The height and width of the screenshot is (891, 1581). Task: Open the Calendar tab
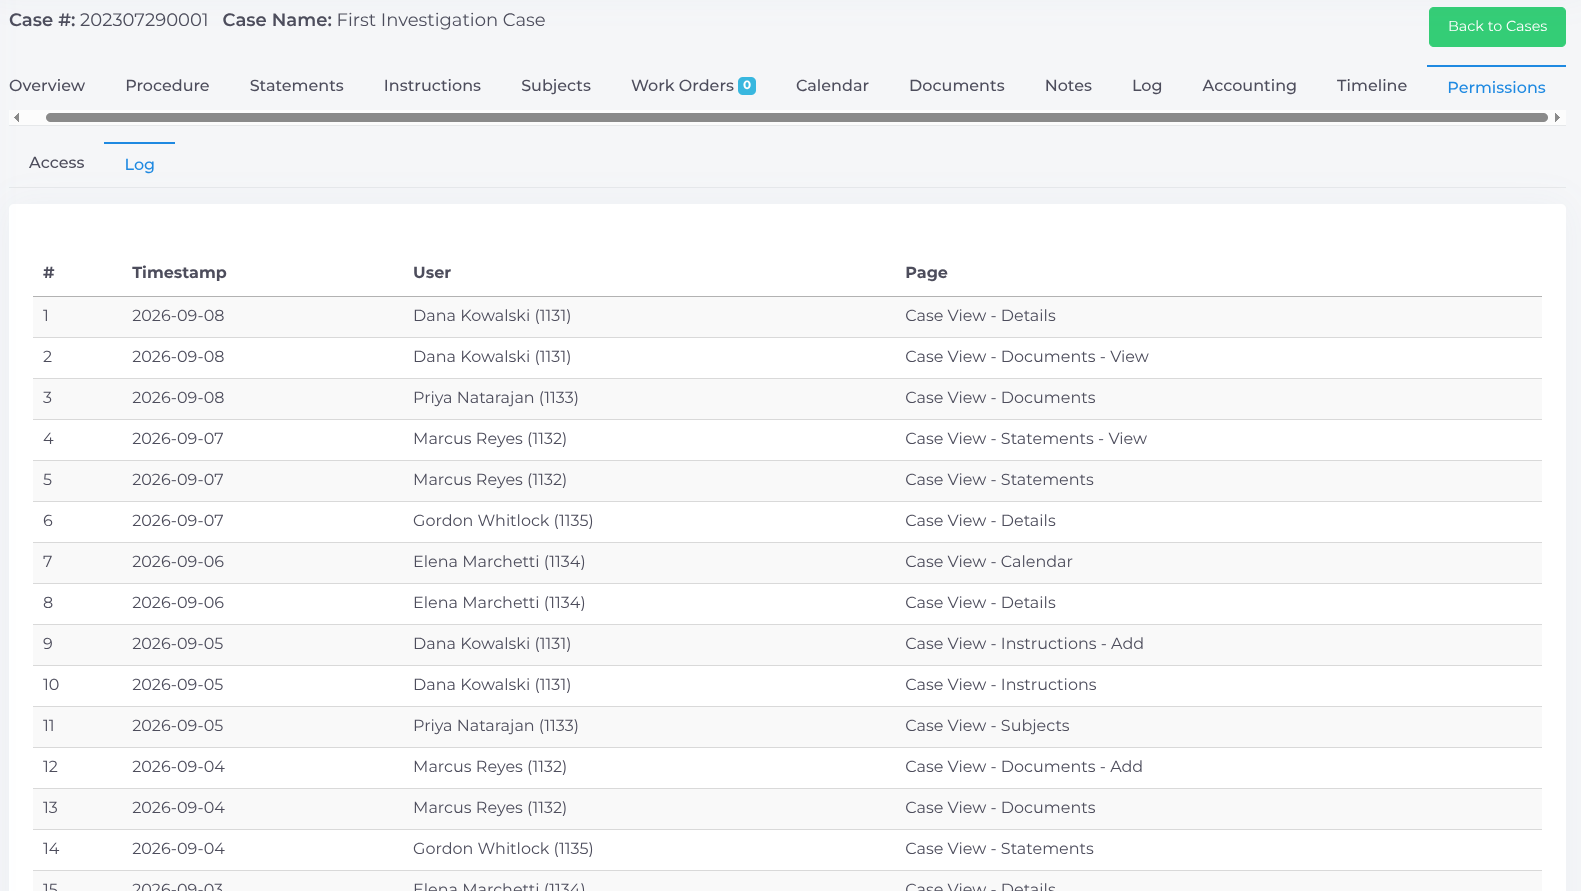(x=832, y=86)
